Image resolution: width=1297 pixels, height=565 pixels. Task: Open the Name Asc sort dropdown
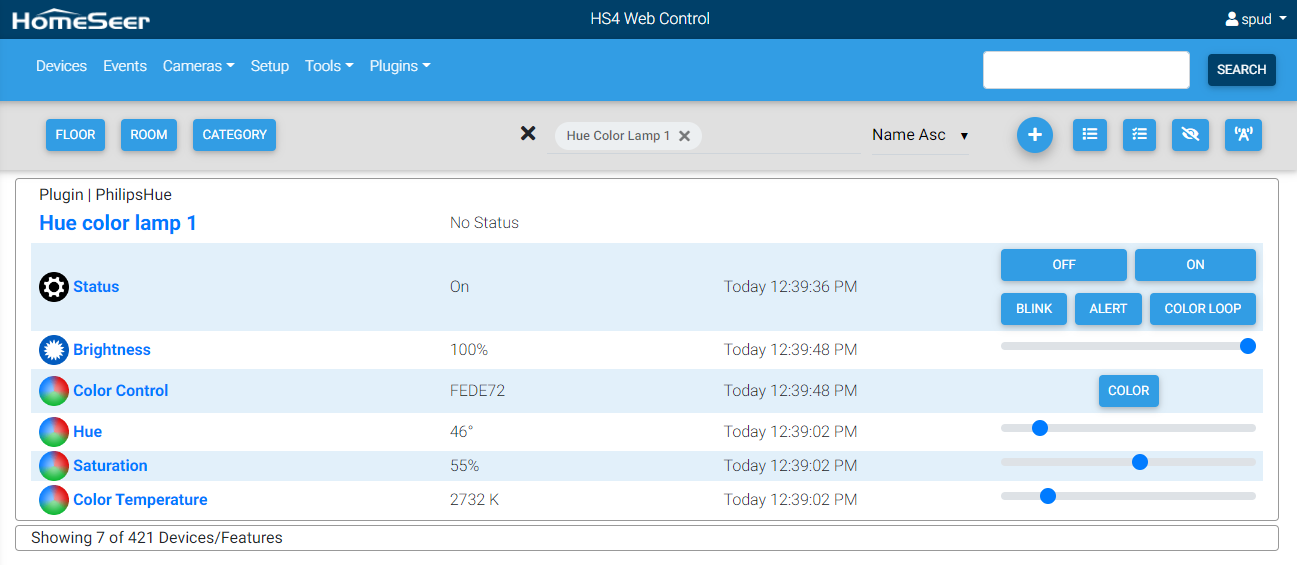click(x=919, y=135)
